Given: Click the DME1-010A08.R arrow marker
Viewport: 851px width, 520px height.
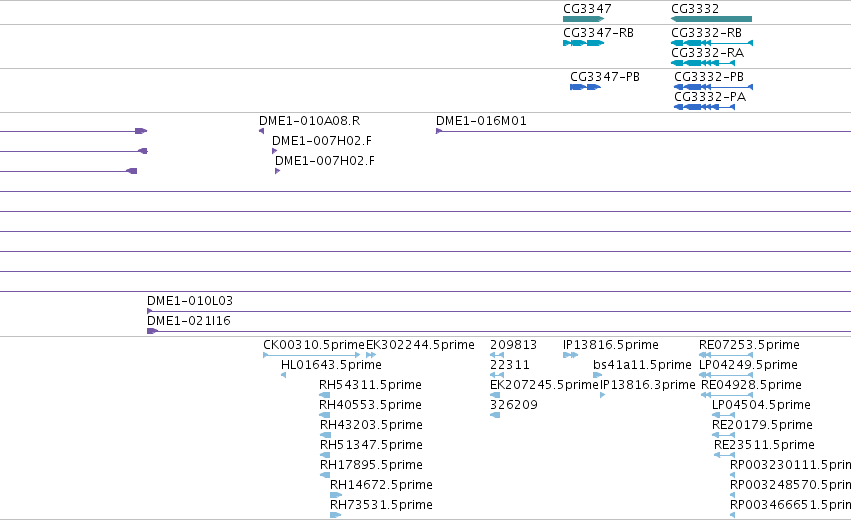Looking at the screenshot, I should (x=262, y=131).
